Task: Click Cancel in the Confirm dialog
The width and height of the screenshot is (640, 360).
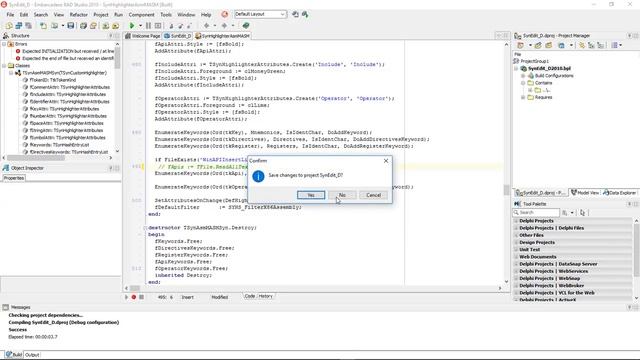Action: 373,195
